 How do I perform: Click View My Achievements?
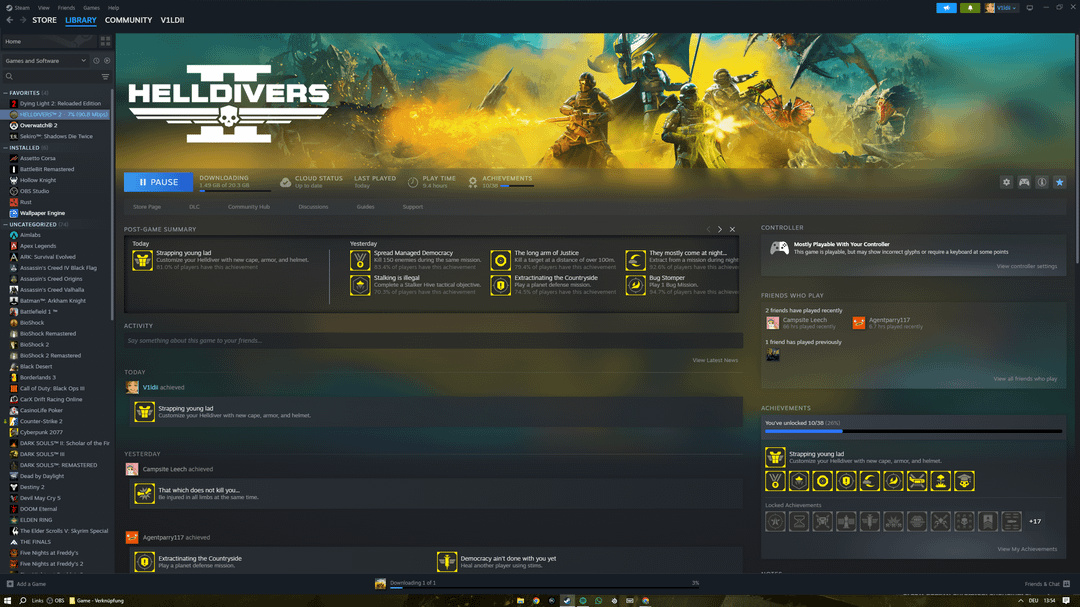click(x=1027, y=549)
